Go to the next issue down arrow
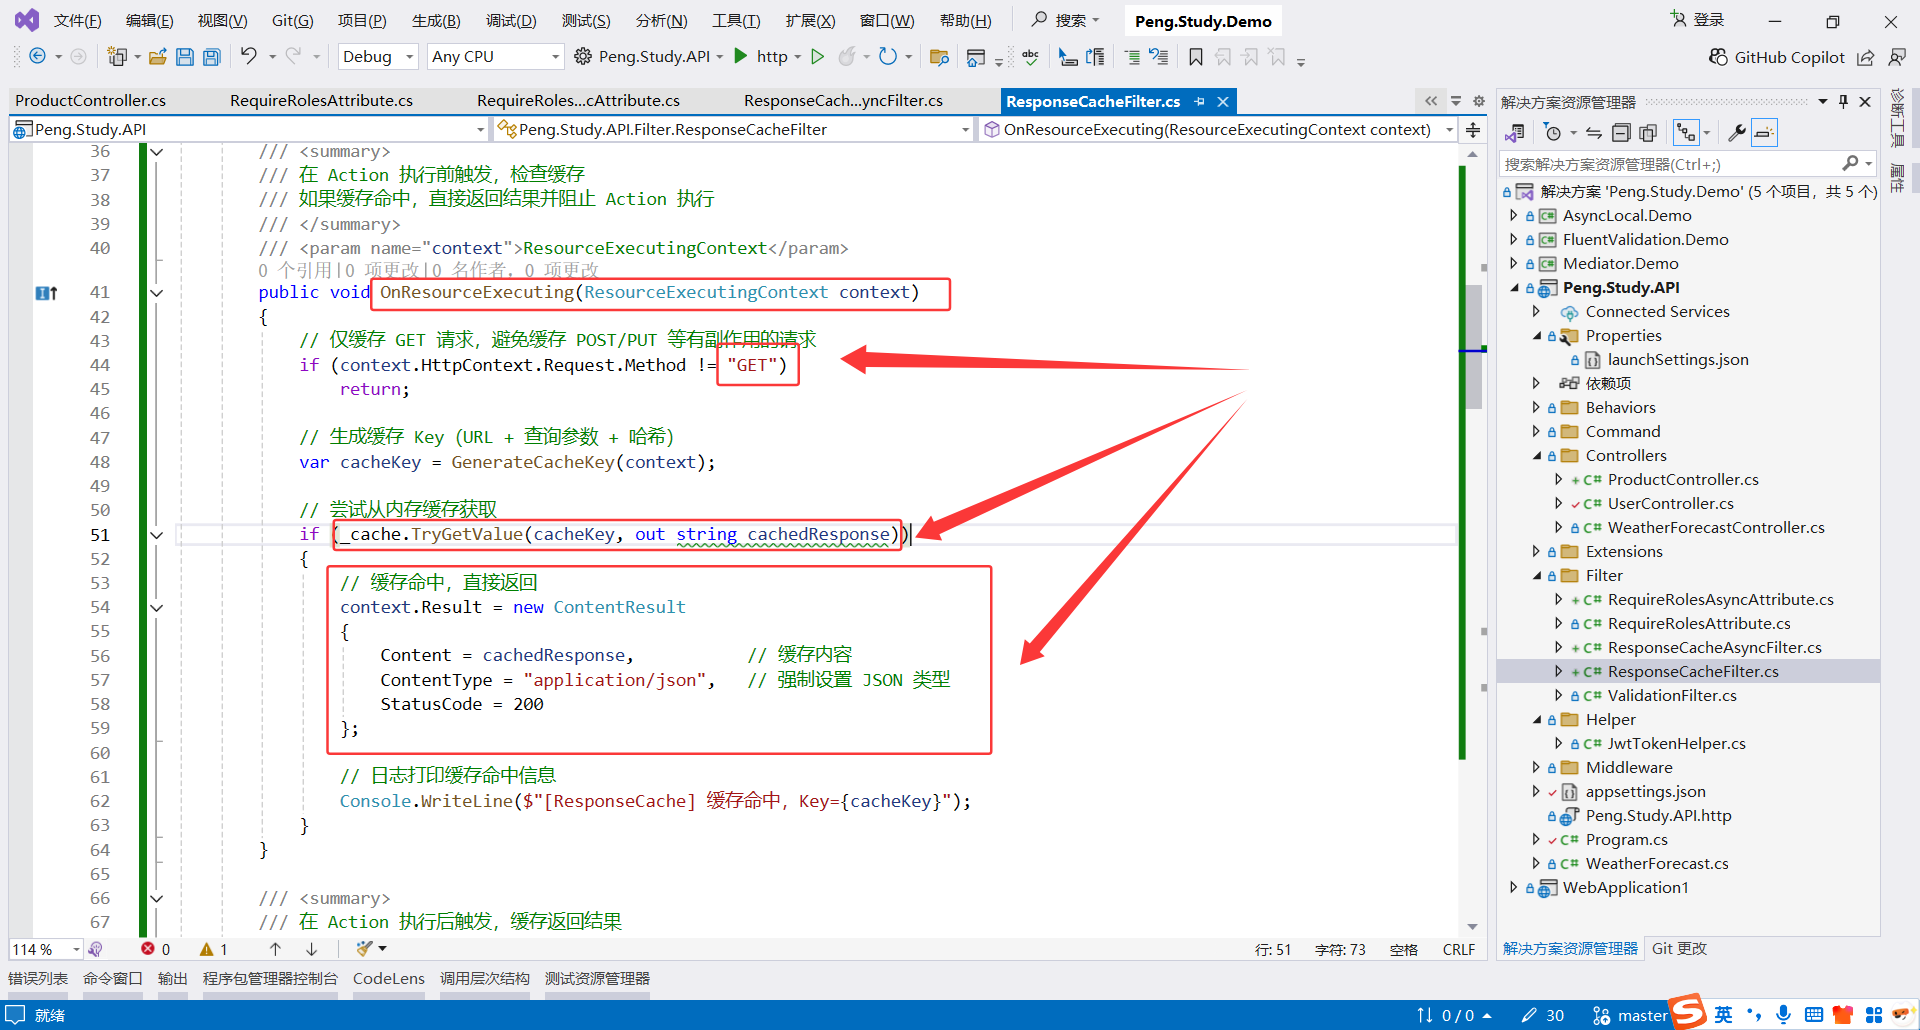Screen dimensions: 1920x1030 point(312,949)
